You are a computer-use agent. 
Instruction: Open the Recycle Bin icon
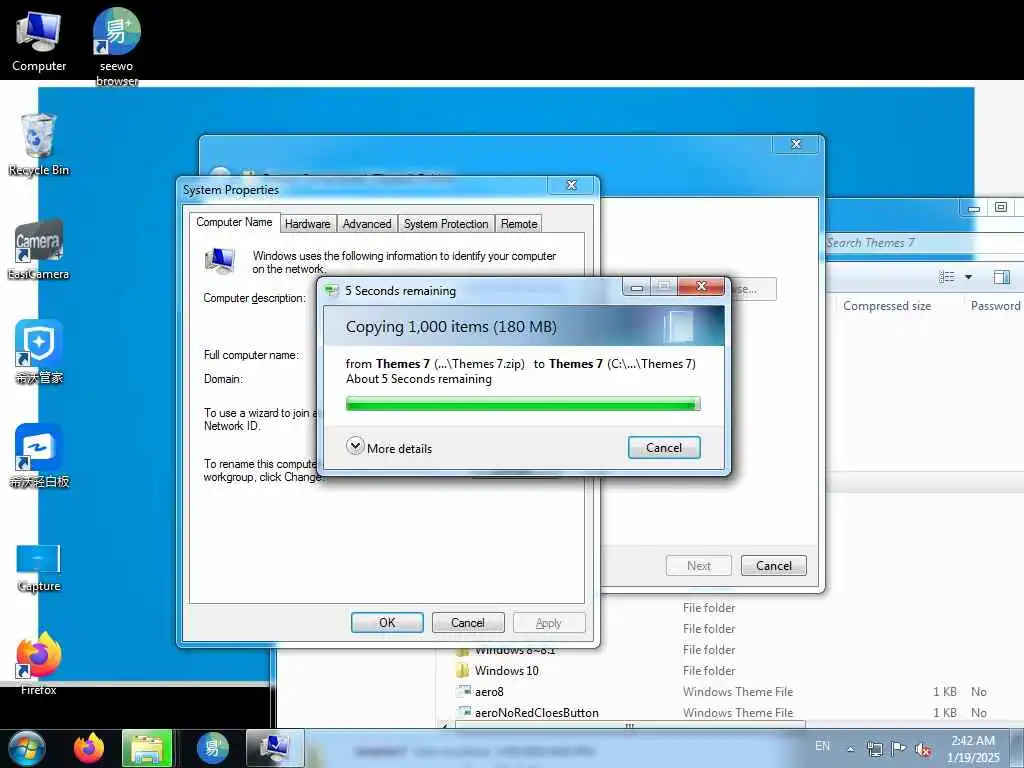click(x=39, y=145)
